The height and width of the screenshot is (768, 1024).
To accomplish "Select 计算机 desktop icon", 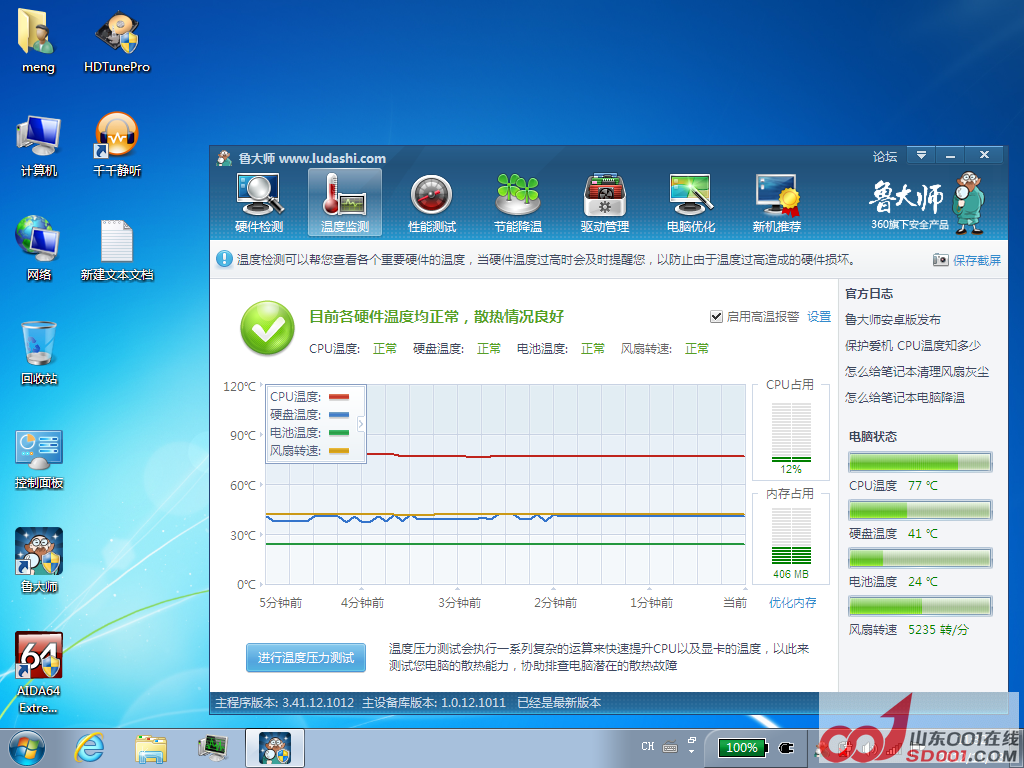I will (x=39, y=146).
